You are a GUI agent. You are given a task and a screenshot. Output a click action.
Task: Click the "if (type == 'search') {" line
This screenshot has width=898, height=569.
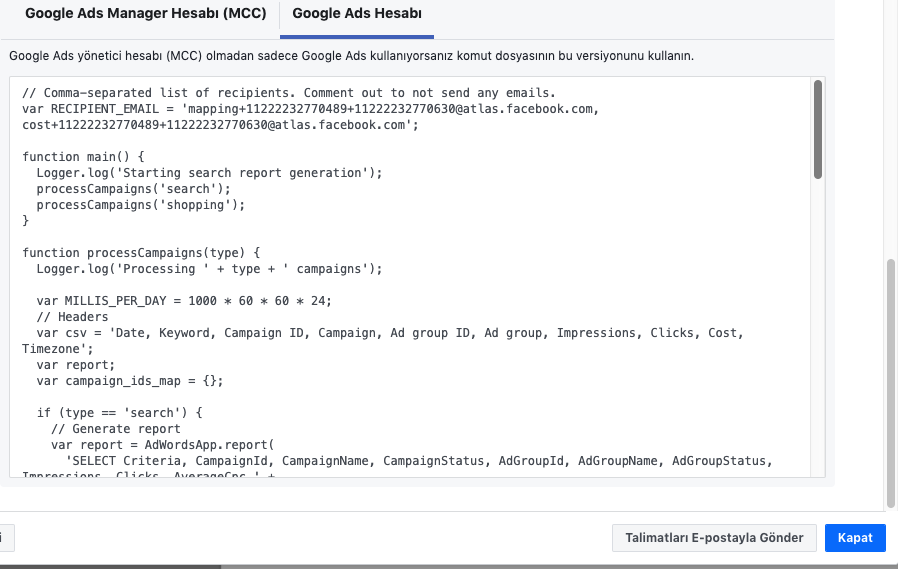pos(119,413)
